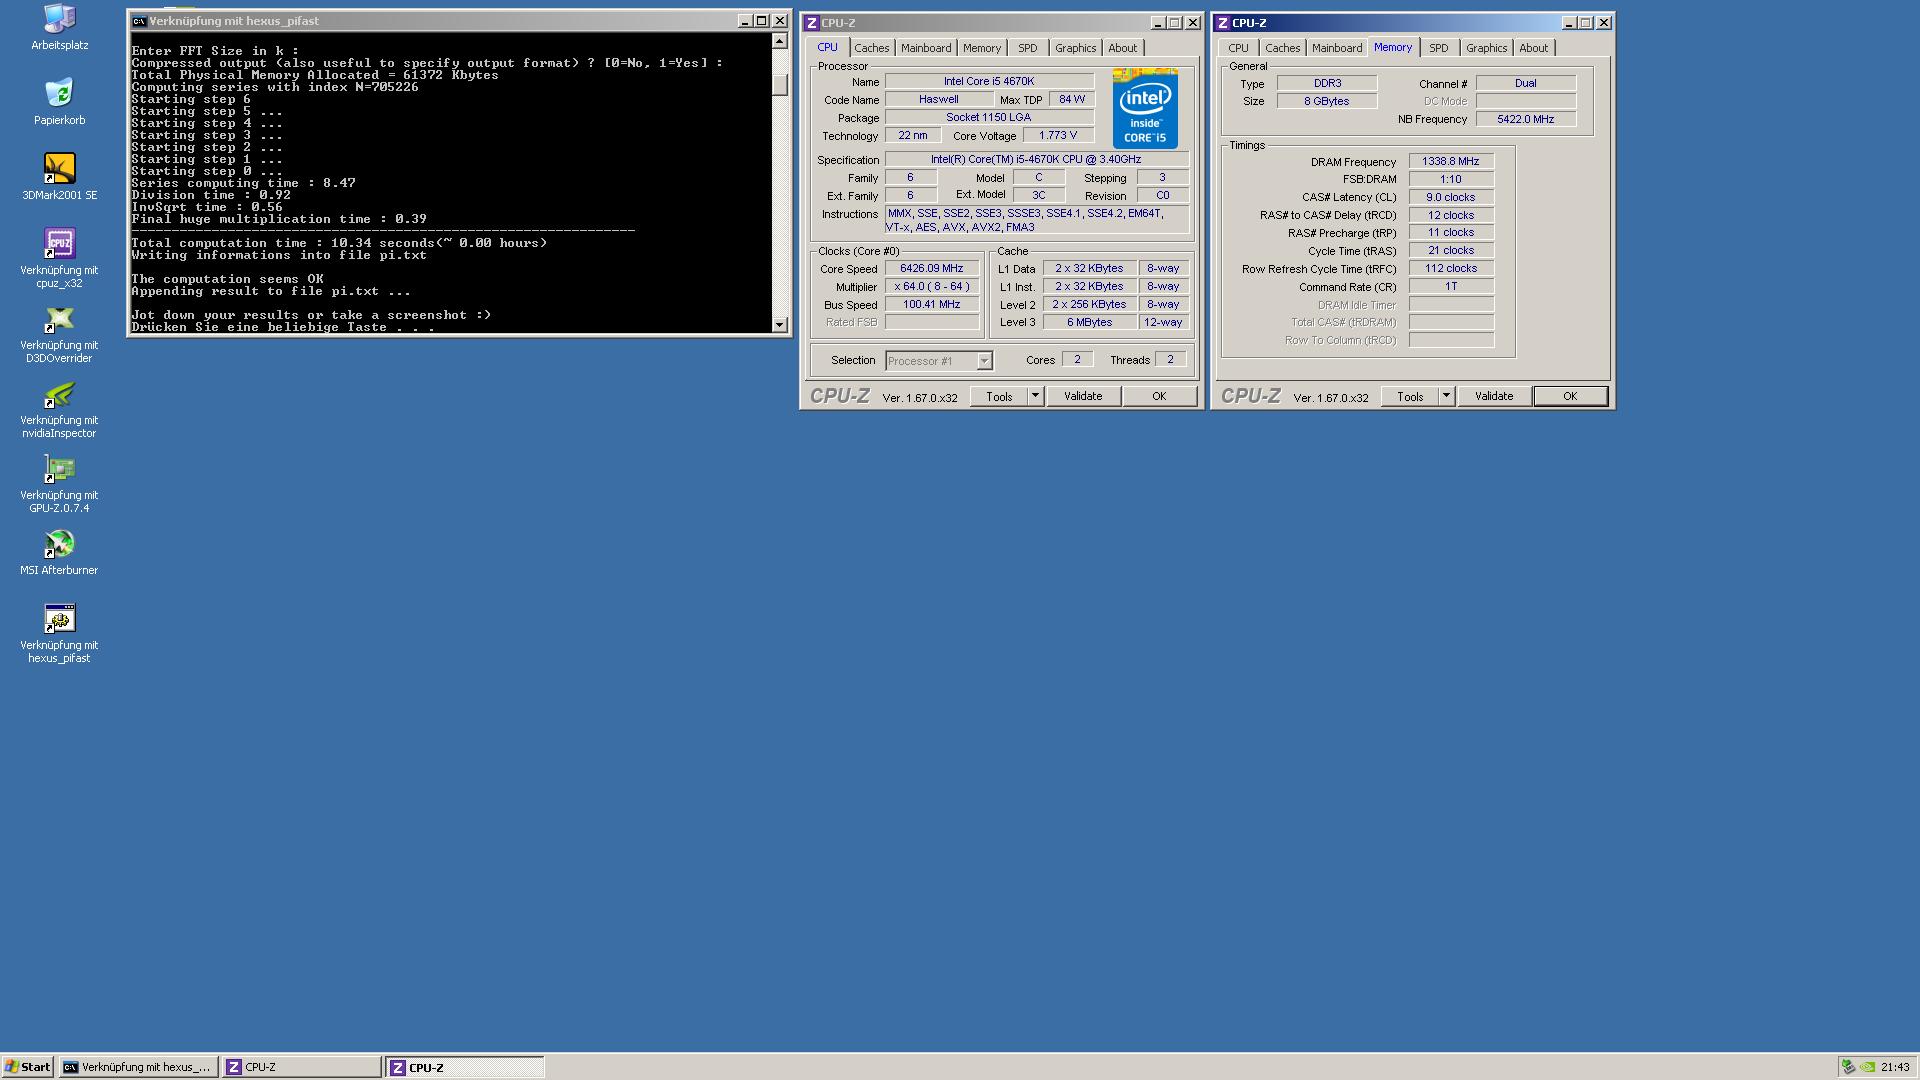
Task: Open the Caches tab in left CPU-Z
Action: [x=871, y=48]
